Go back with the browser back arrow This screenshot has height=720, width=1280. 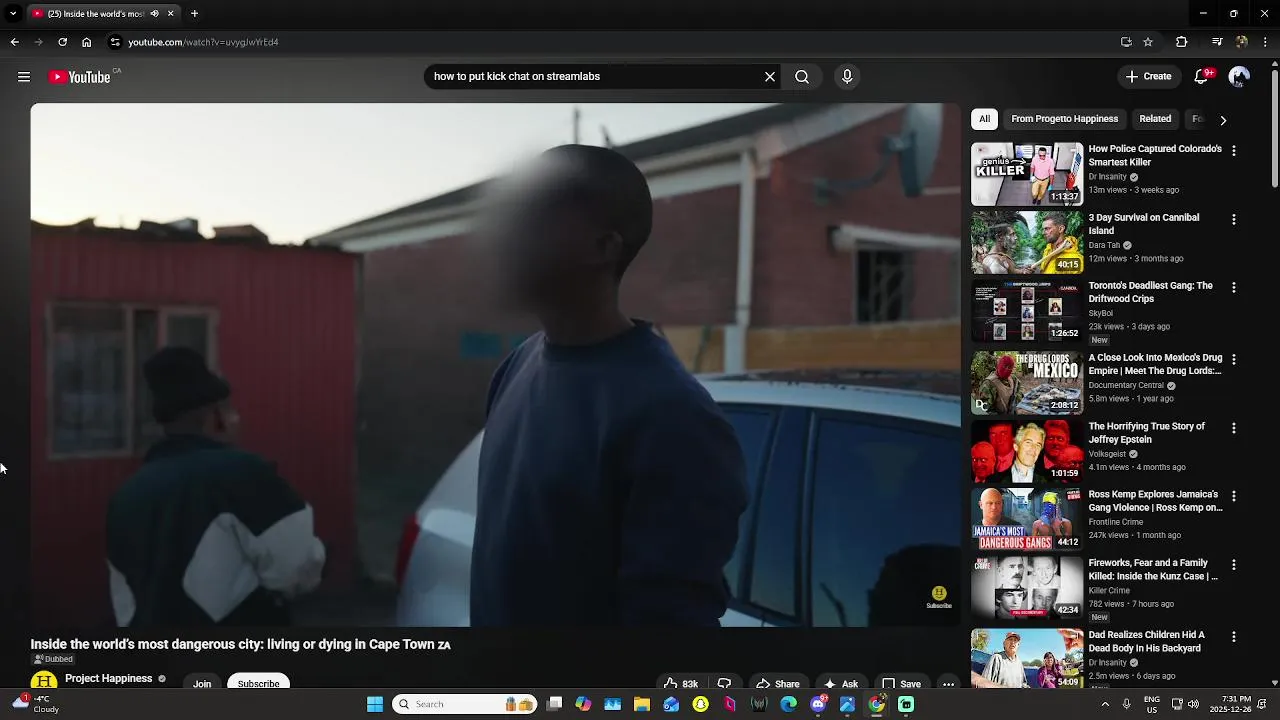pos(14,42)
